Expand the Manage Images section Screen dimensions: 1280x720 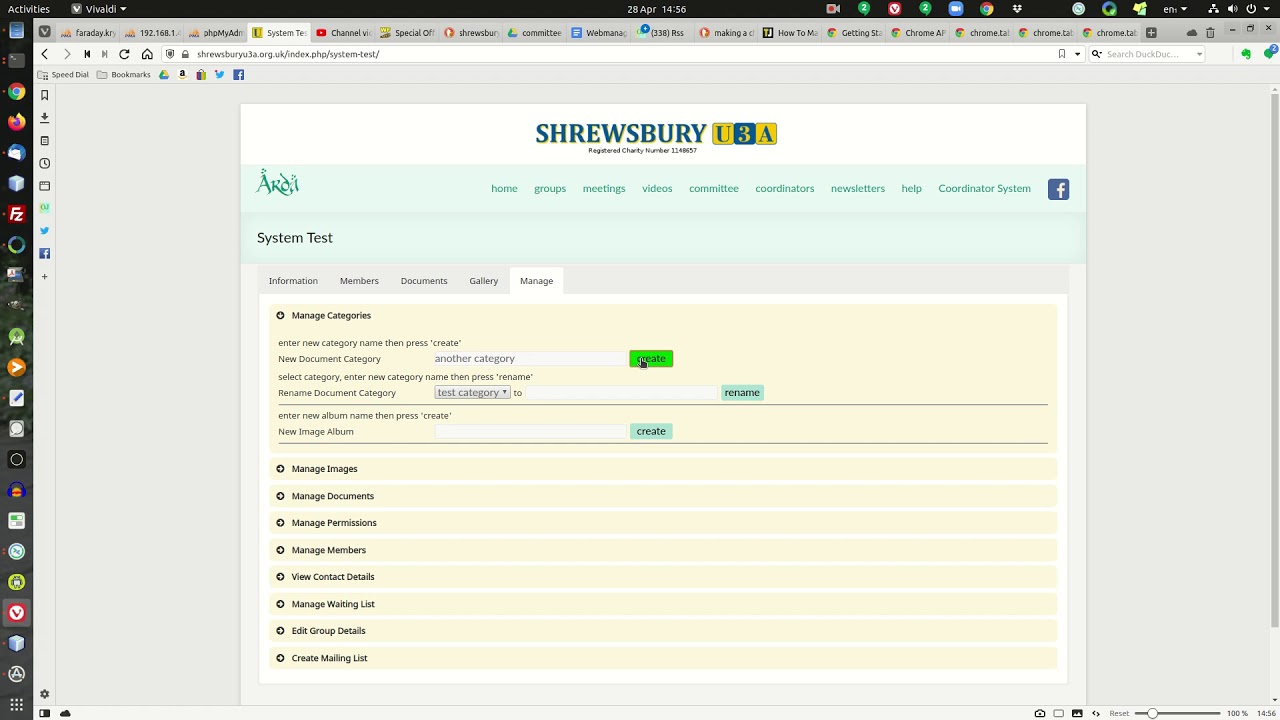[x=663, y=469]
